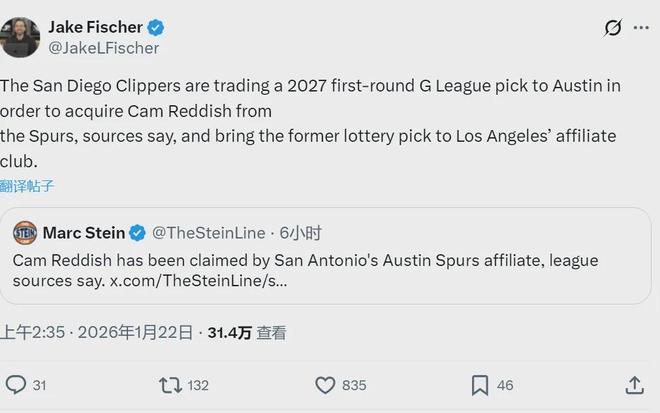
Task: Click Marc Stein's verified badge
Action: (138, 233)
